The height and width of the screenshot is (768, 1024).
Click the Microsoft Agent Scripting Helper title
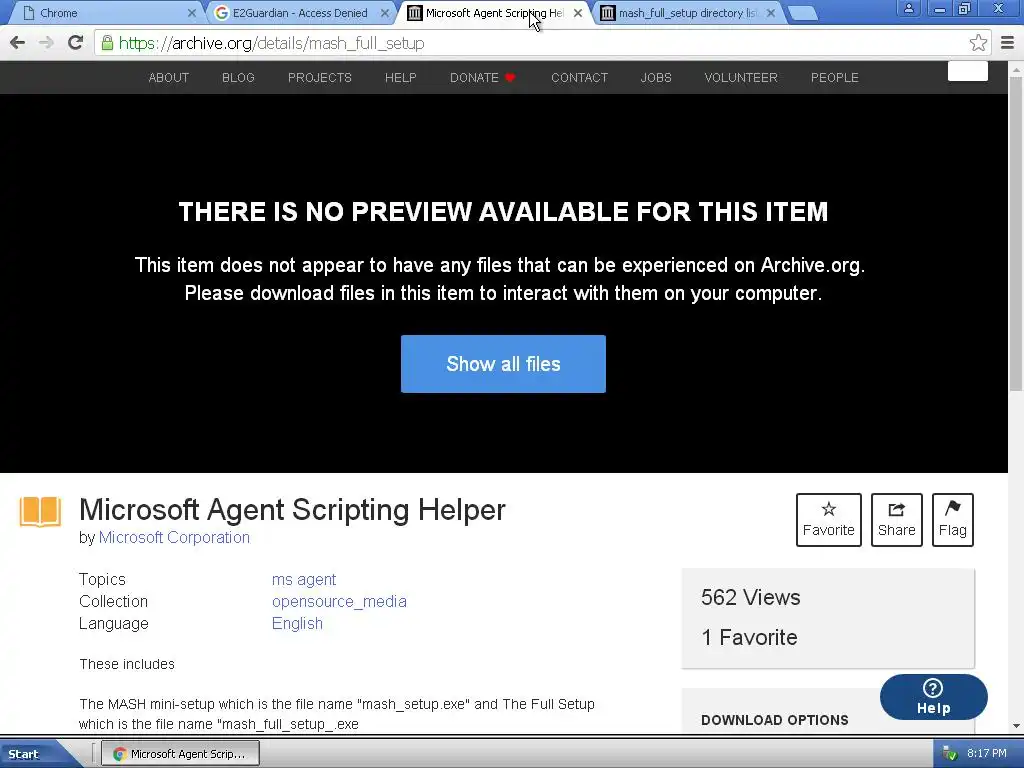[292, 510]
